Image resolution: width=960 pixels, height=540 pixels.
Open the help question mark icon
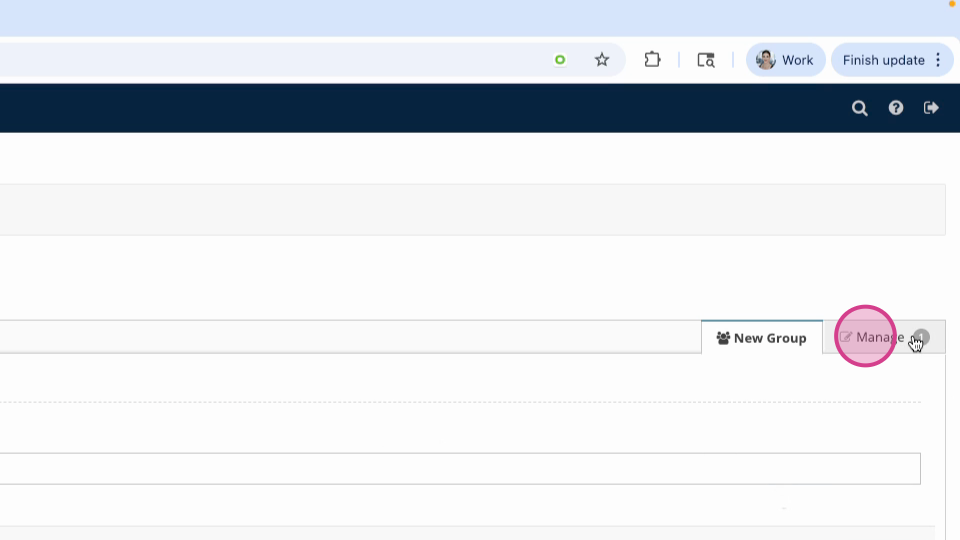(x=896, y=108)
